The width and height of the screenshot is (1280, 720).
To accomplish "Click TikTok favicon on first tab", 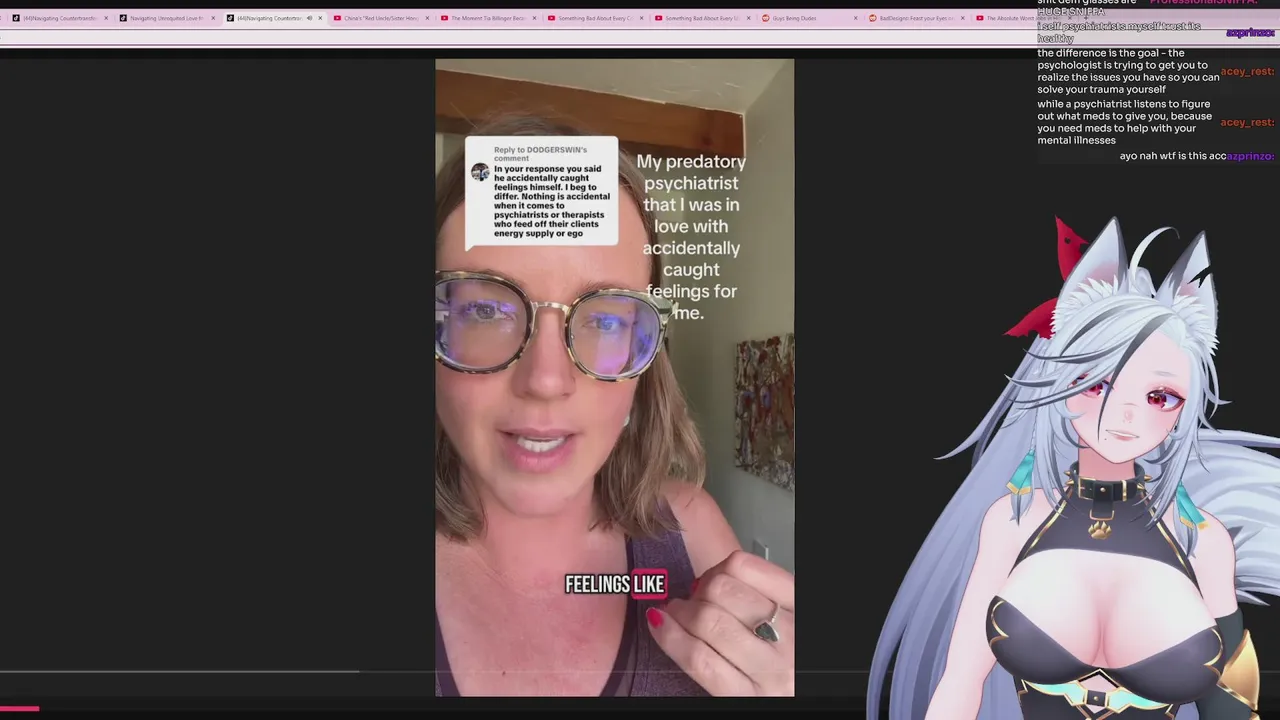I will point(16,18).
